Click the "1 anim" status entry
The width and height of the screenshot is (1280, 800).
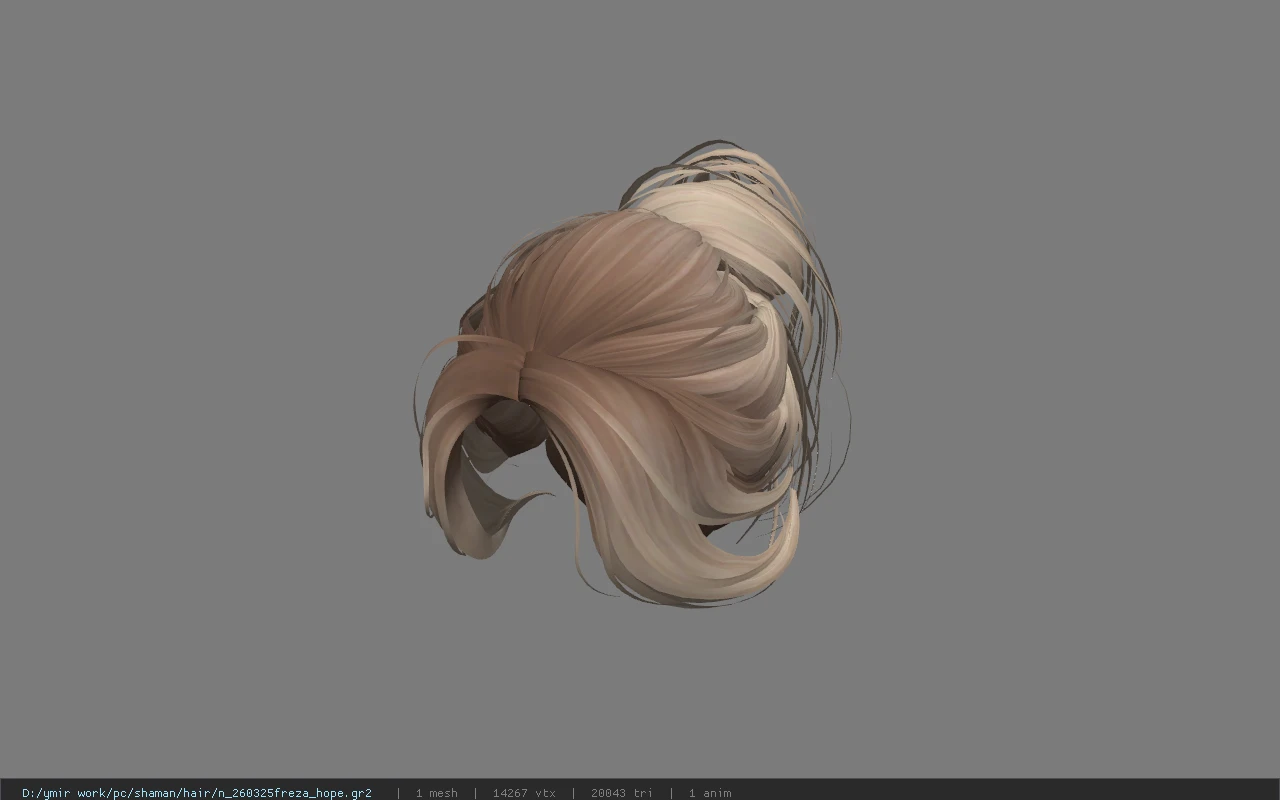tap(710, 793)
